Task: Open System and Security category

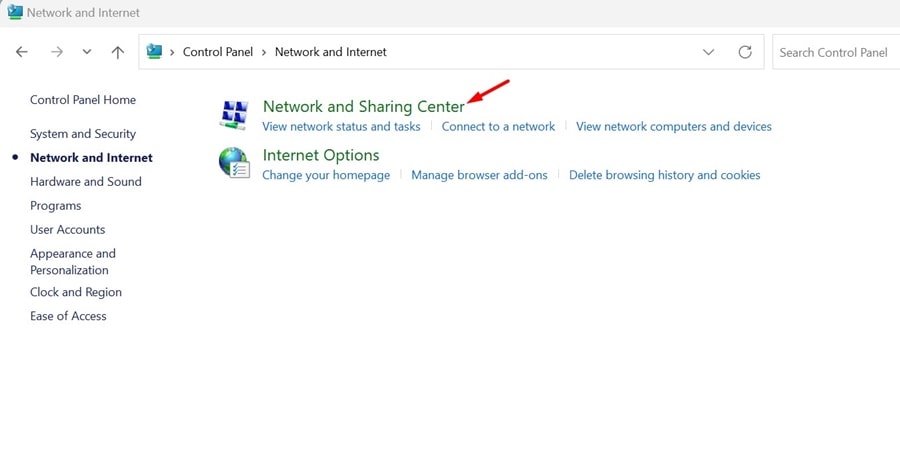Action: [83, 134]
